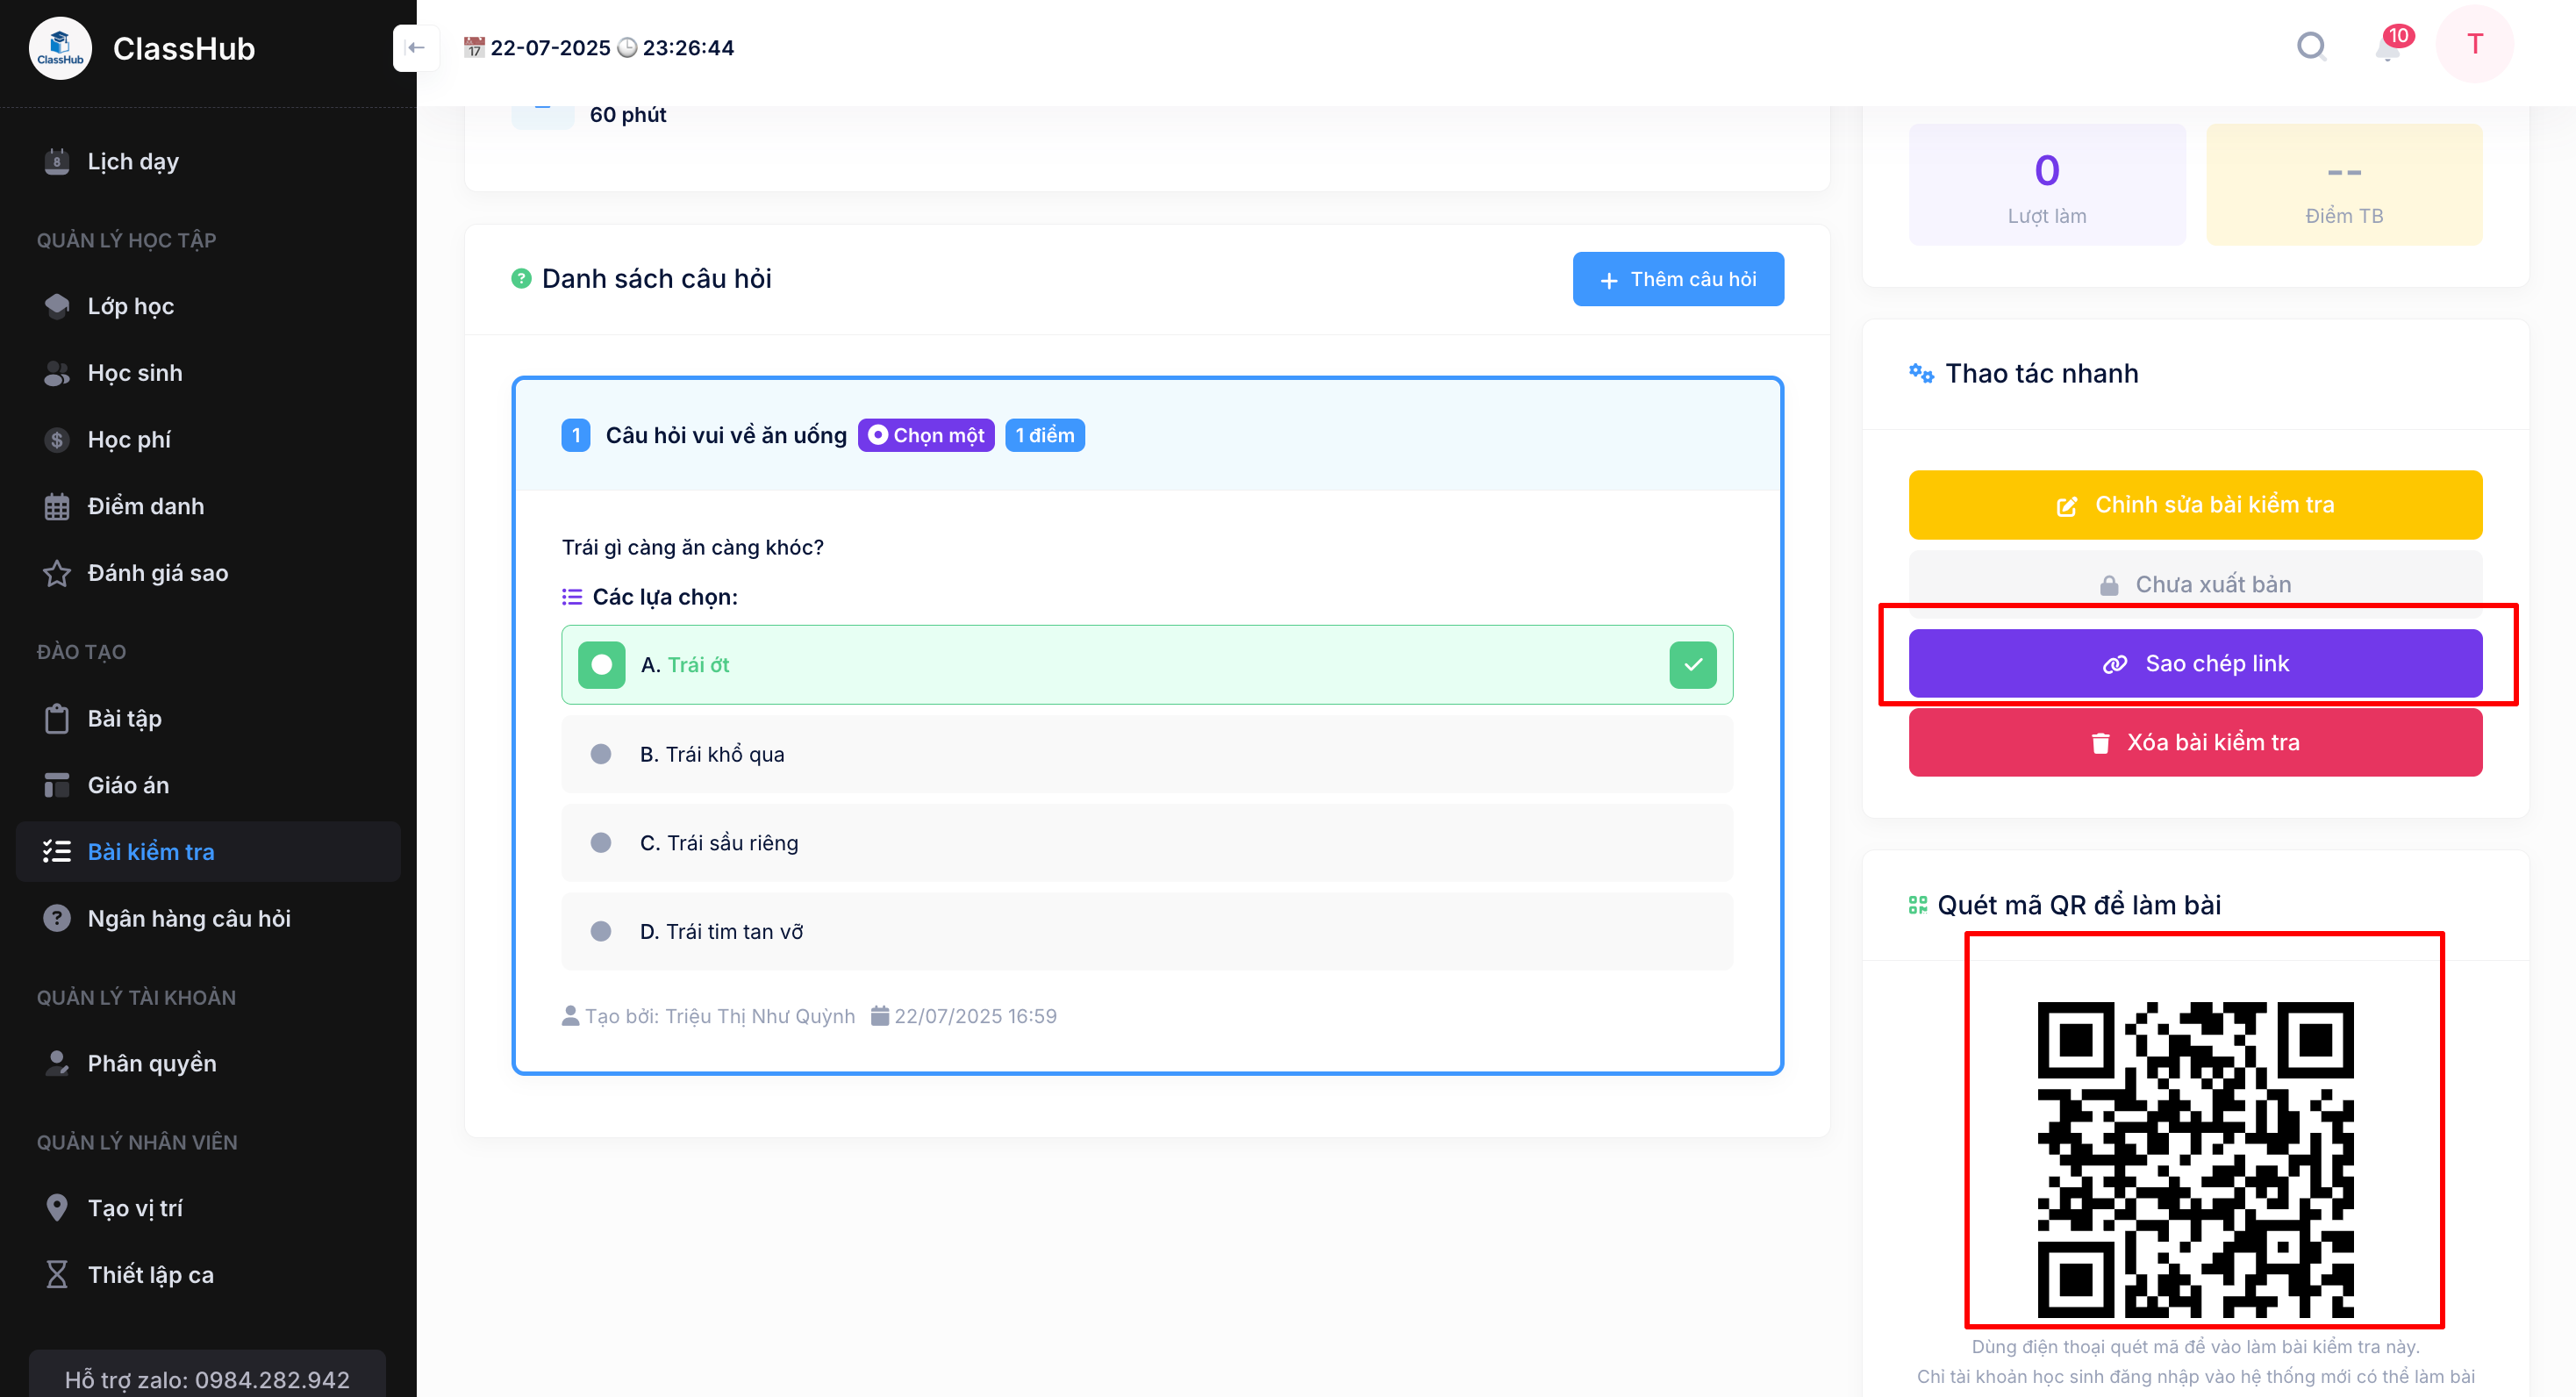The image size is (2576, 1397).
Task: Select radio for answer C. Trái sầu riêng
Action: click(601, 843)
